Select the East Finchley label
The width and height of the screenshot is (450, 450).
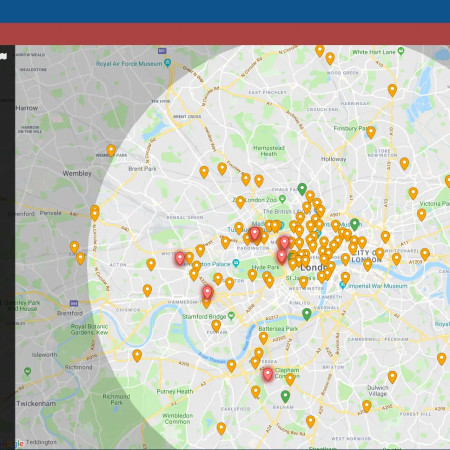click(268, 92)
